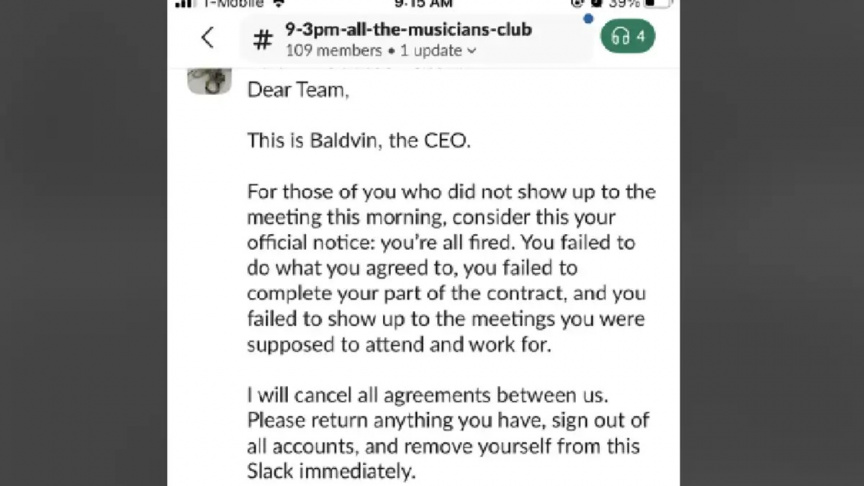Tap the cellular signal bars icon
Image resolution: width=864 pixels, height=486 pixels.
[x=184, y=4]
